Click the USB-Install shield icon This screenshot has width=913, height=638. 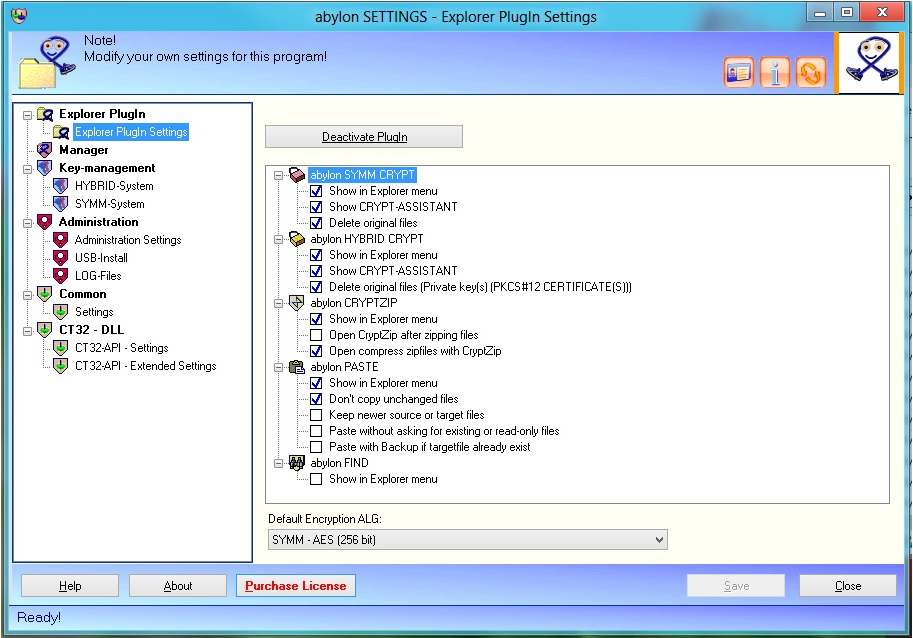pyautogui.click(x=60, y=258)
